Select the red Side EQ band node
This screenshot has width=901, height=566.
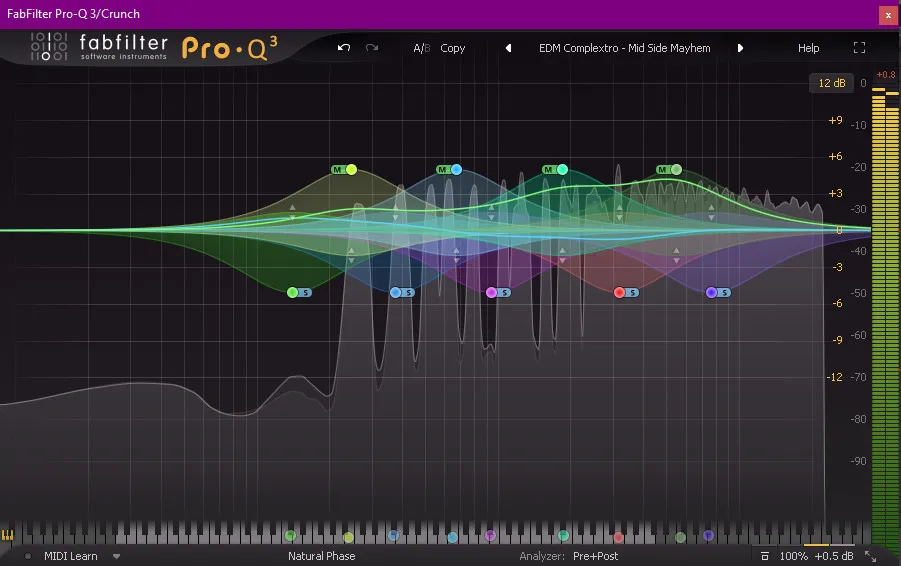pyautogui.click(x=619, y=292)
